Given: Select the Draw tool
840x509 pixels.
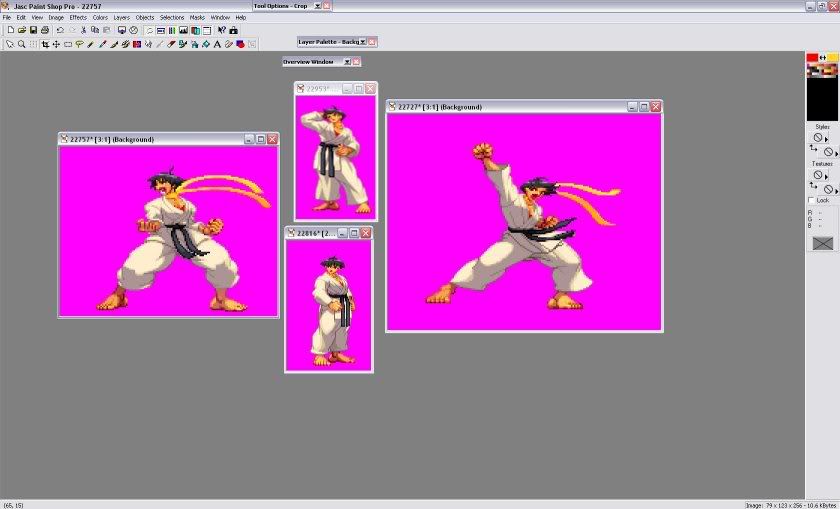Looking at the screenshot, I should [228, 44].
